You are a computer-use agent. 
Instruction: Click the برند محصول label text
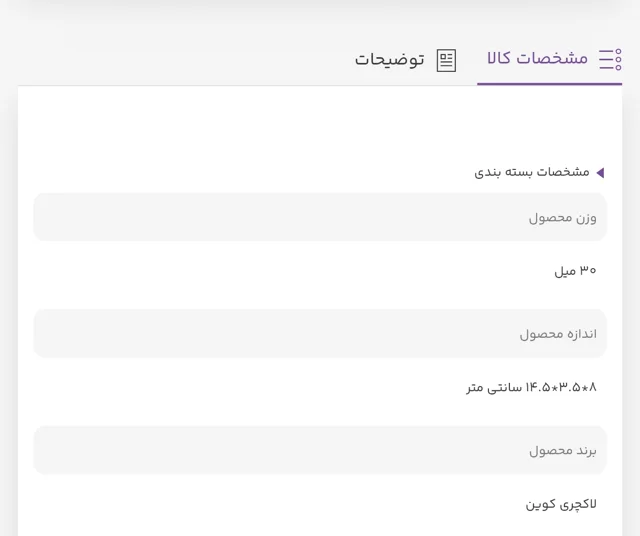563,451
